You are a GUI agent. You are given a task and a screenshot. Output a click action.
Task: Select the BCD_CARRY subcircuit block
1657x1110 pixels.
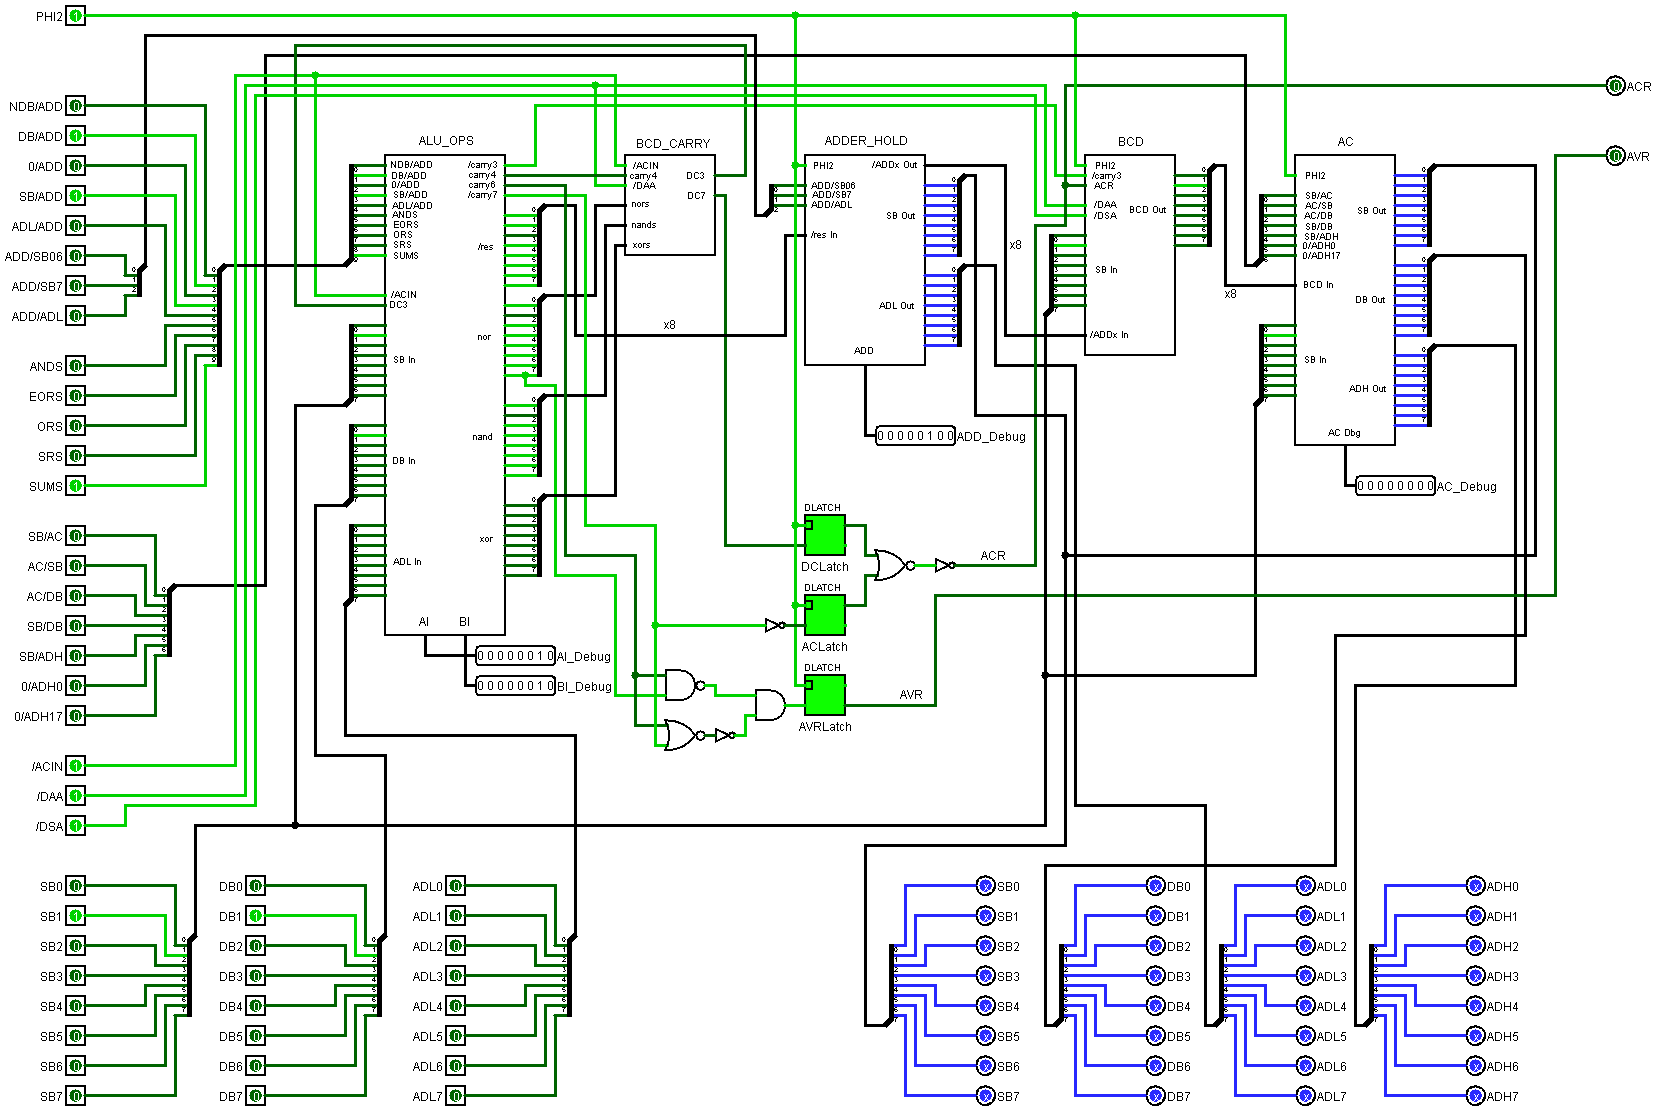669,205
